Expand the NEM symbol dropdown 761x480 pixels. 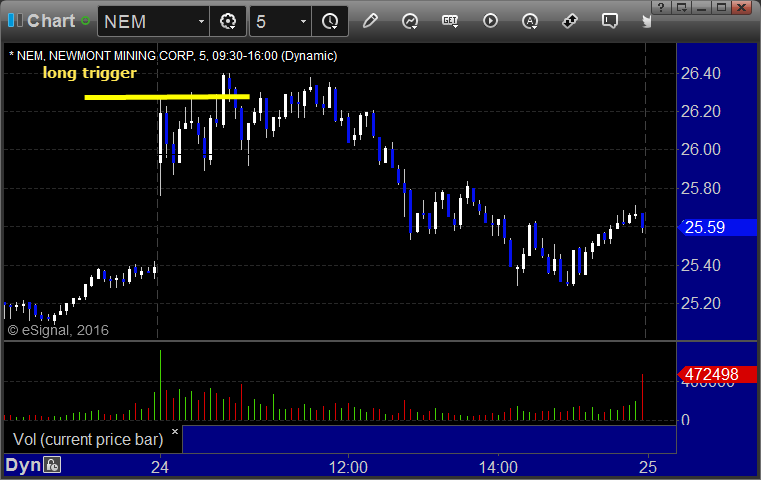click(x=201, y=21)
